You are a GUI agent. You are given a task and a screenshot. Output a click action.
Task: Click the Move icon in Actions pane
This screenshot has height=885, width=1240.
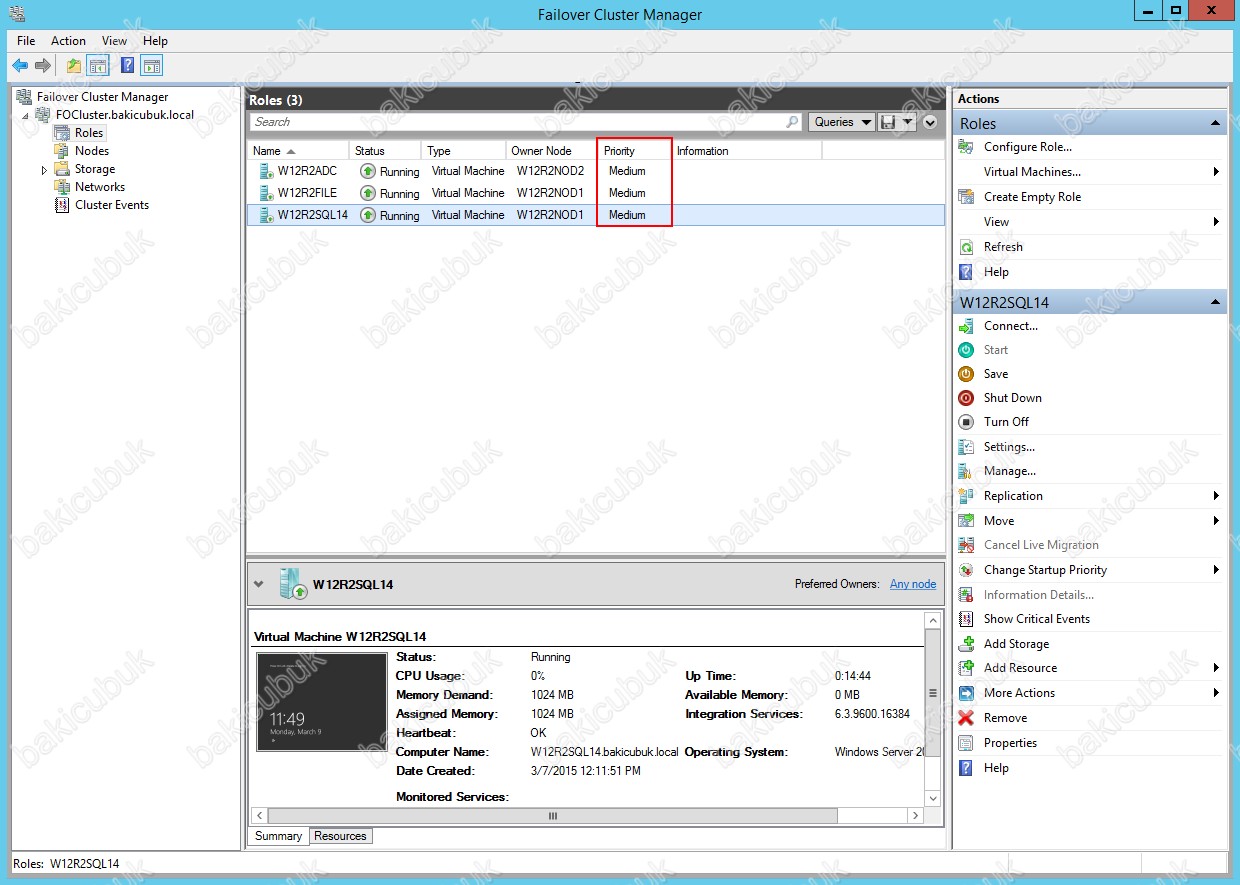[x=966, y=521]
